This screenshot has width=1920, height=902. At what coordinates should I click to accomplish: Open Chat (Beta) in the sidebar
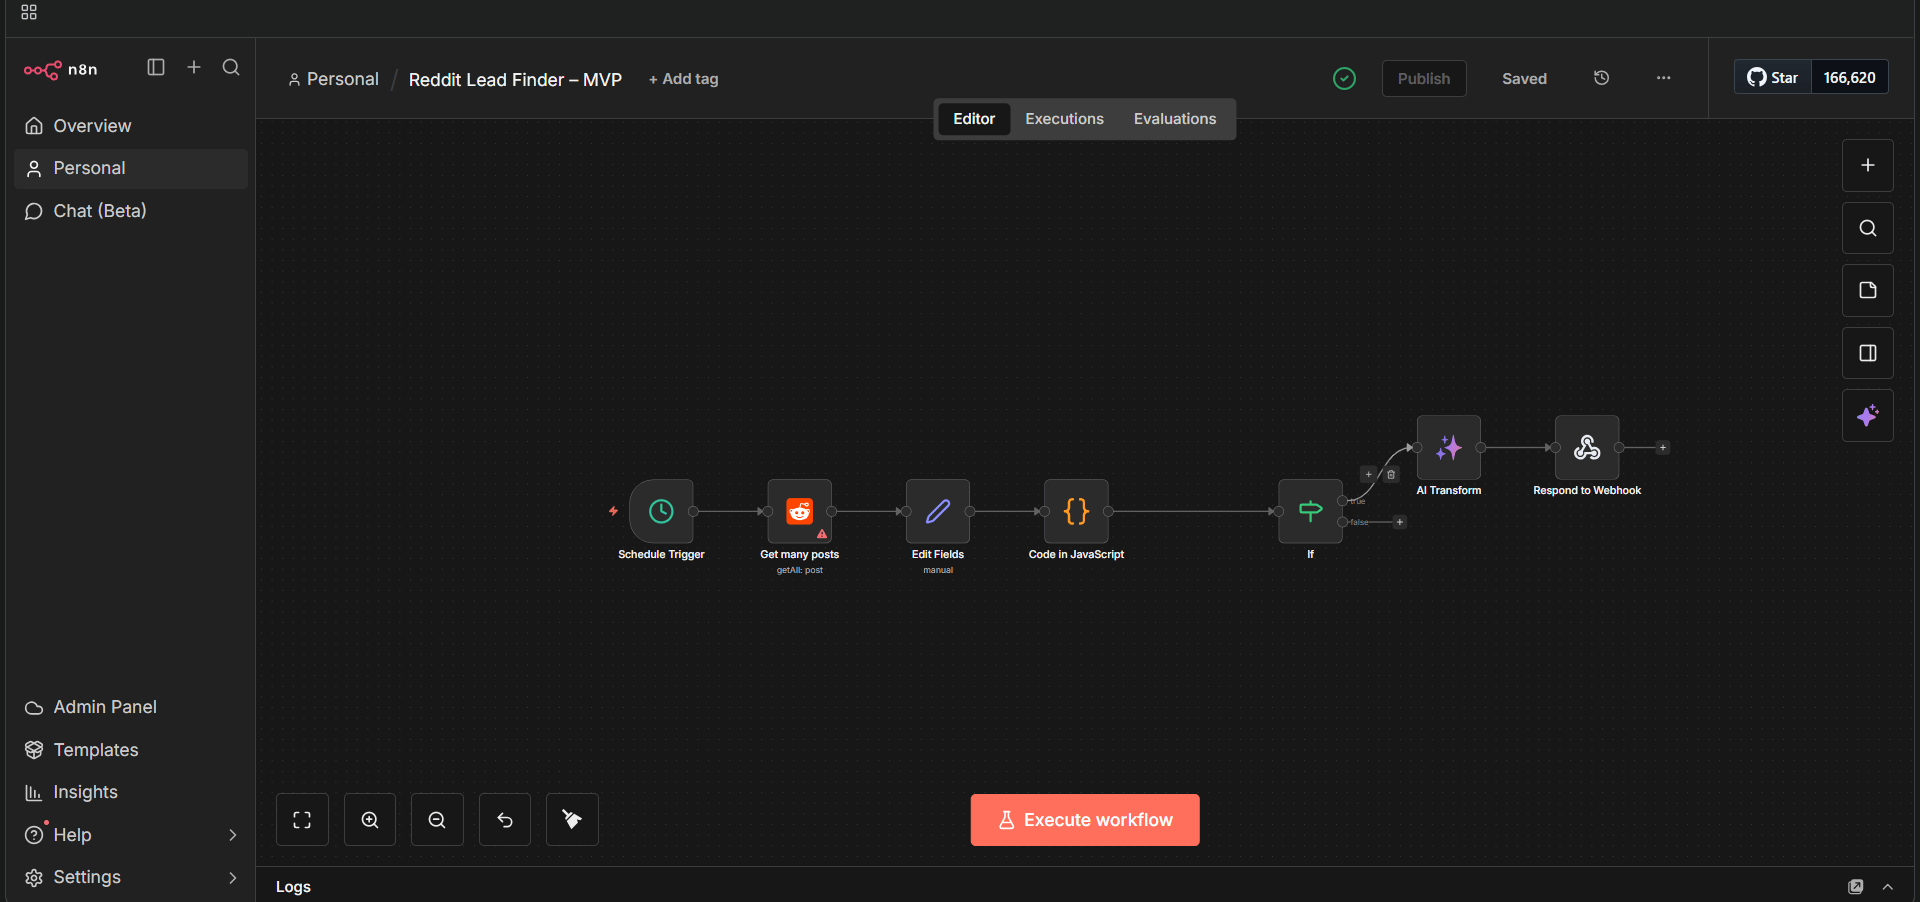[x=131, y=211]
